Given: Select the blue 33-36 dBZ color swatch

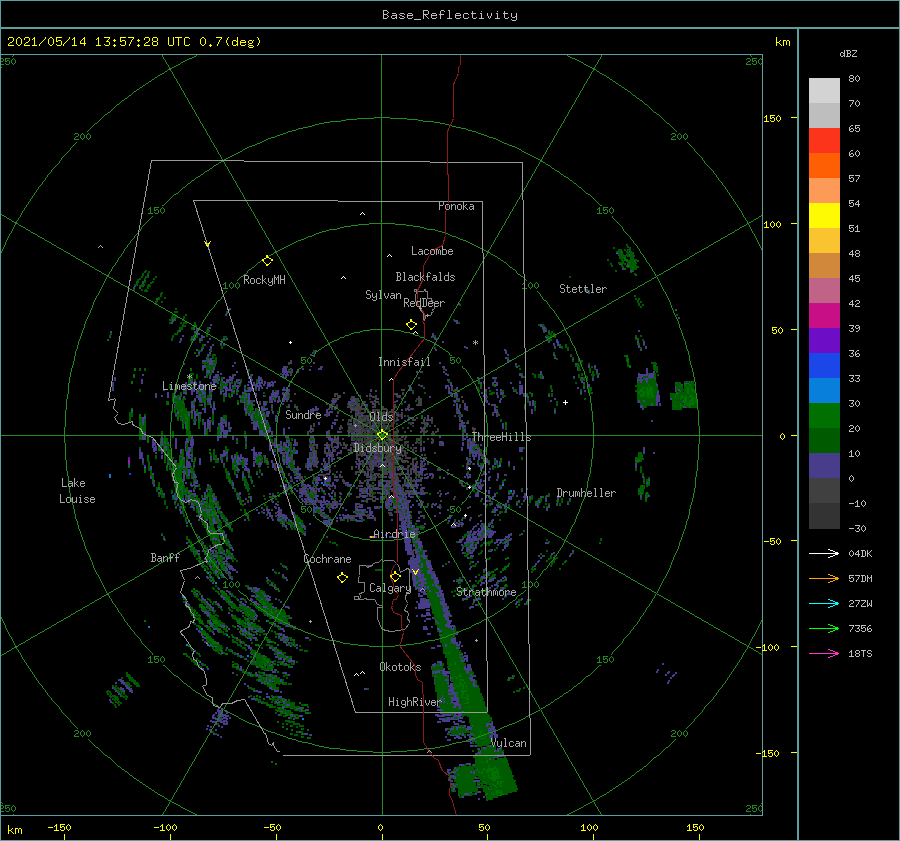Looking at the screenshot, I should click(x=824, y=366).
